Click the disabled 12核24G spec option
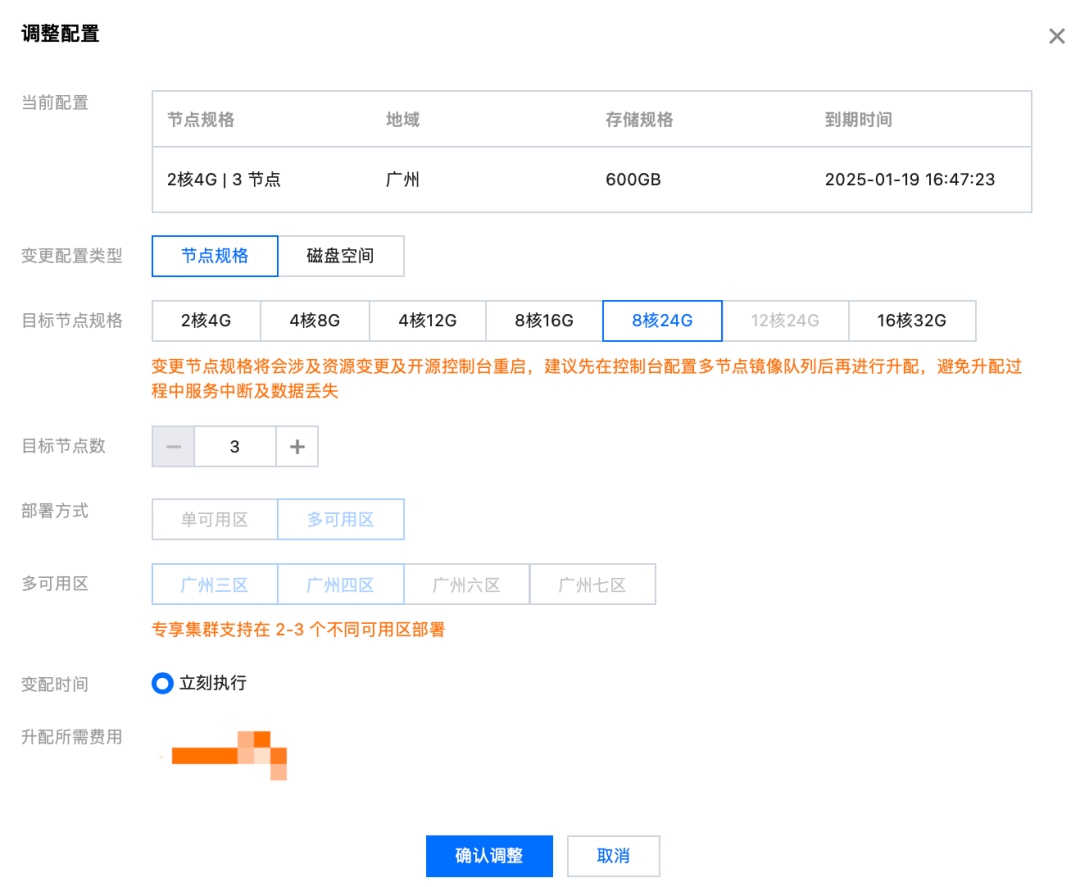Screen dimensions: 1080x887 (785, 321)
